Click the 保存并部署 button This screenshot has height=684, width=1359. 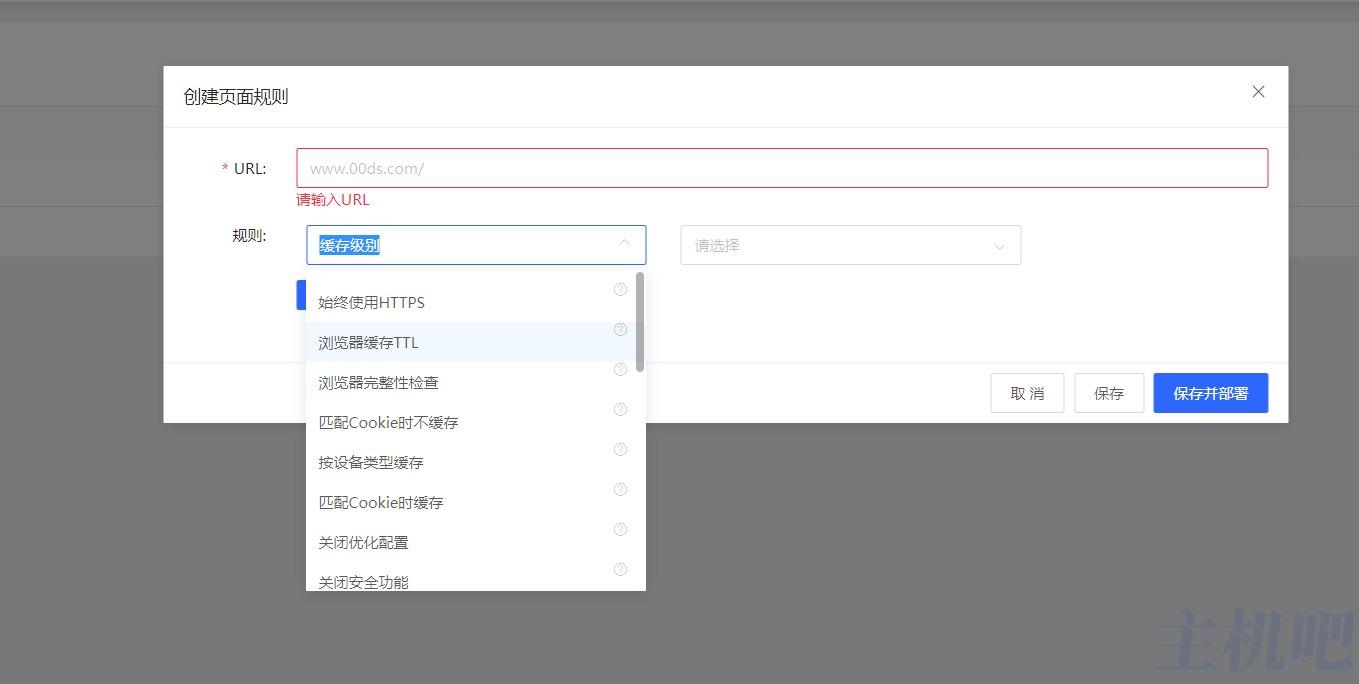[1211, 393]
